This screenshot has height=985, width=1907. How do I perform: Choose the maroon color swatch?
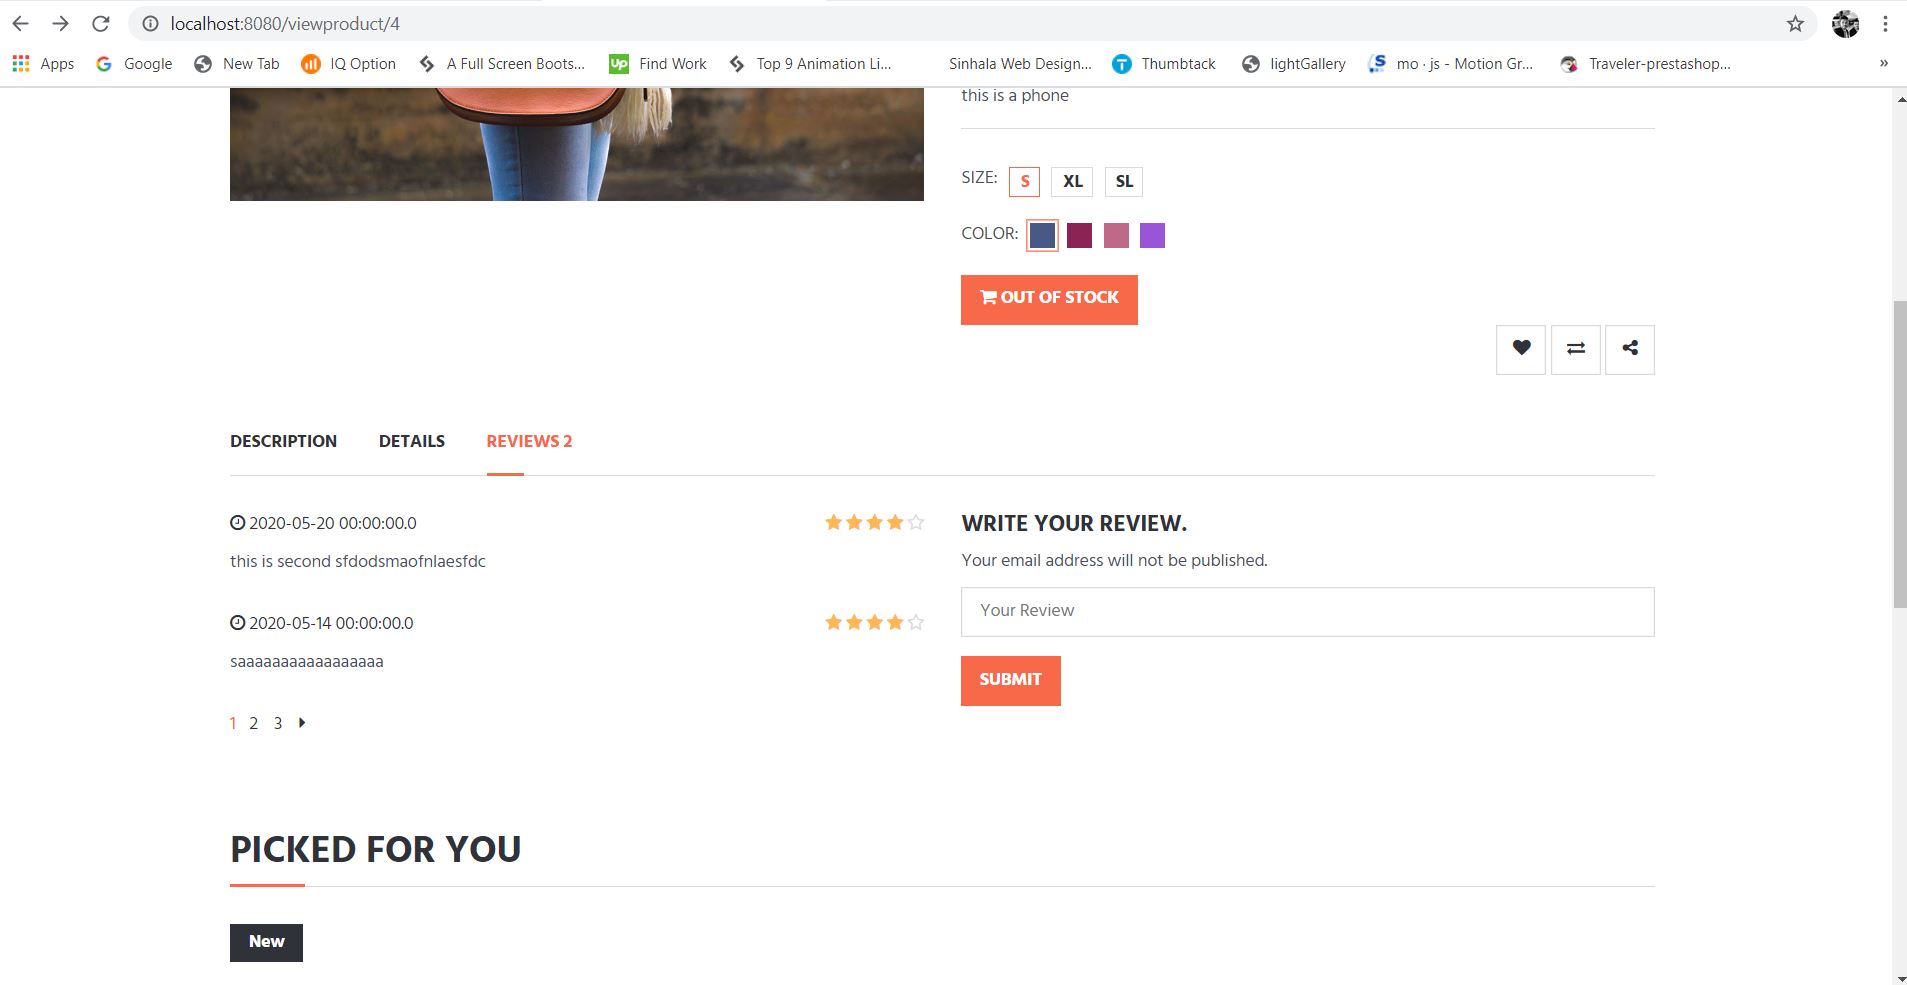point(1079,236)
